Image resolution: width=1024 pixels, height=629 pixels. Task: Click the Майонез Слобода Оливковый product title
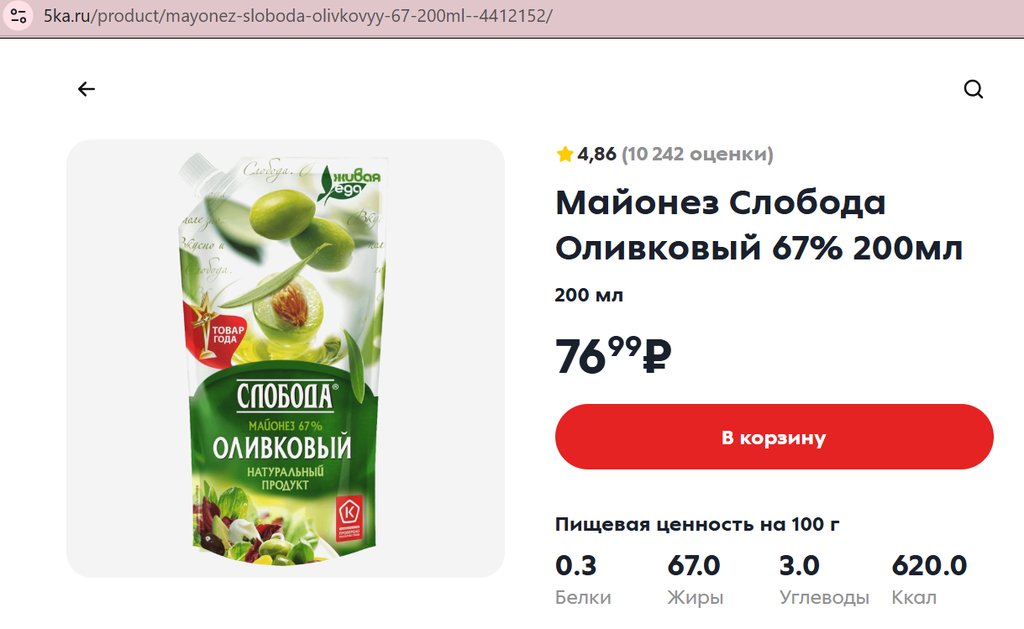point(759,225)
